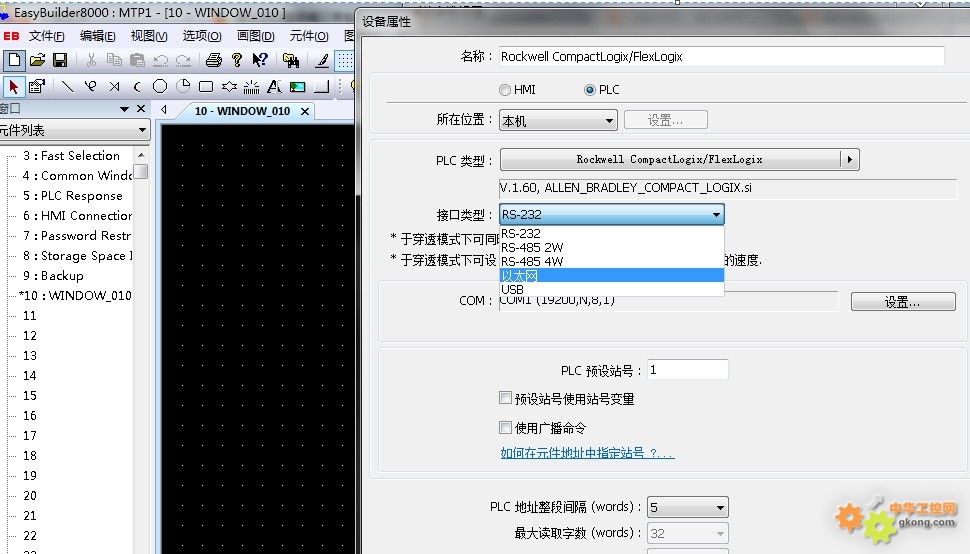
Task: Click the Cut scissors icon
Action: pos(92,60)
